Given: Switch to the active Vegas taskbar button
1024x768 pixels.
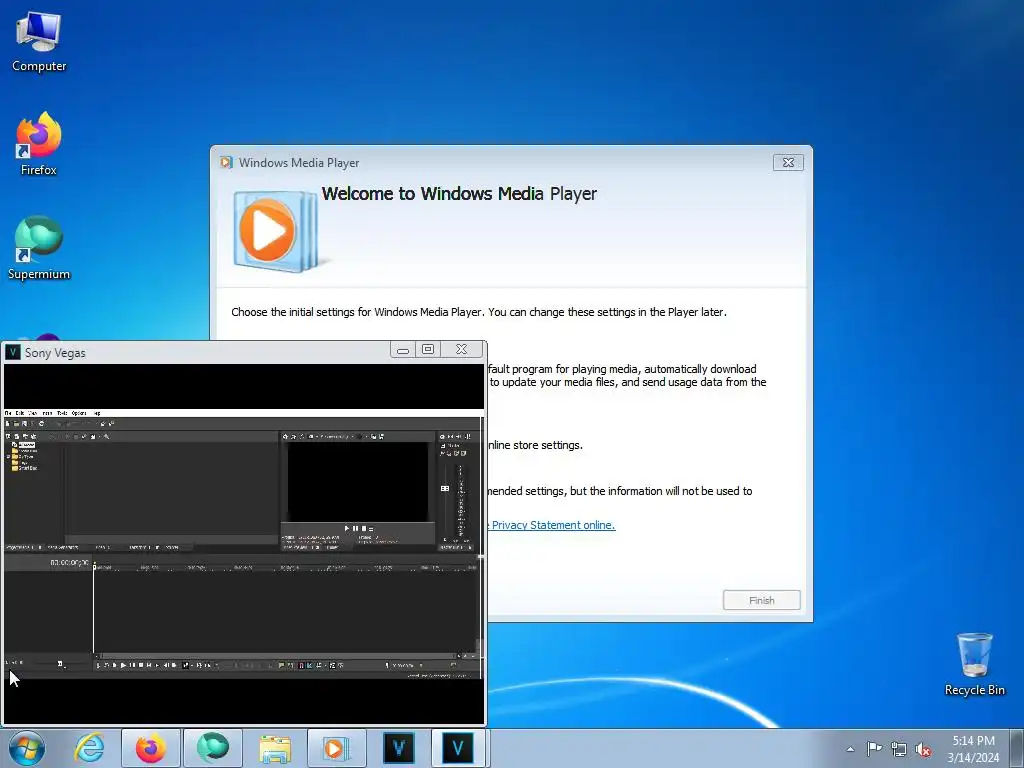Looking at the screenshot, I should coord(458,748).
